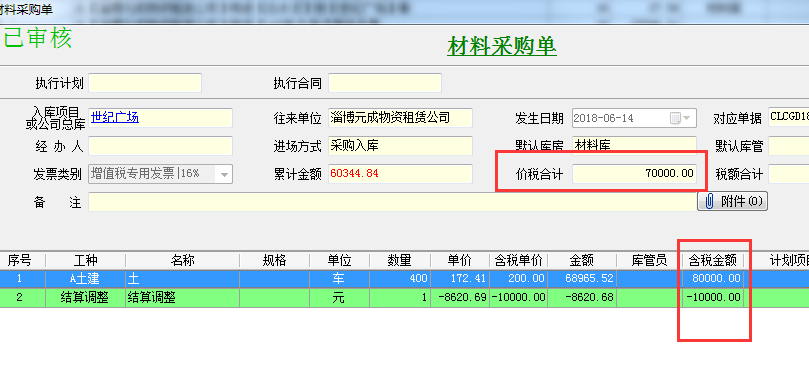Click the 土 name cell in row 1

pyautogui.click(x=183, y=279)
